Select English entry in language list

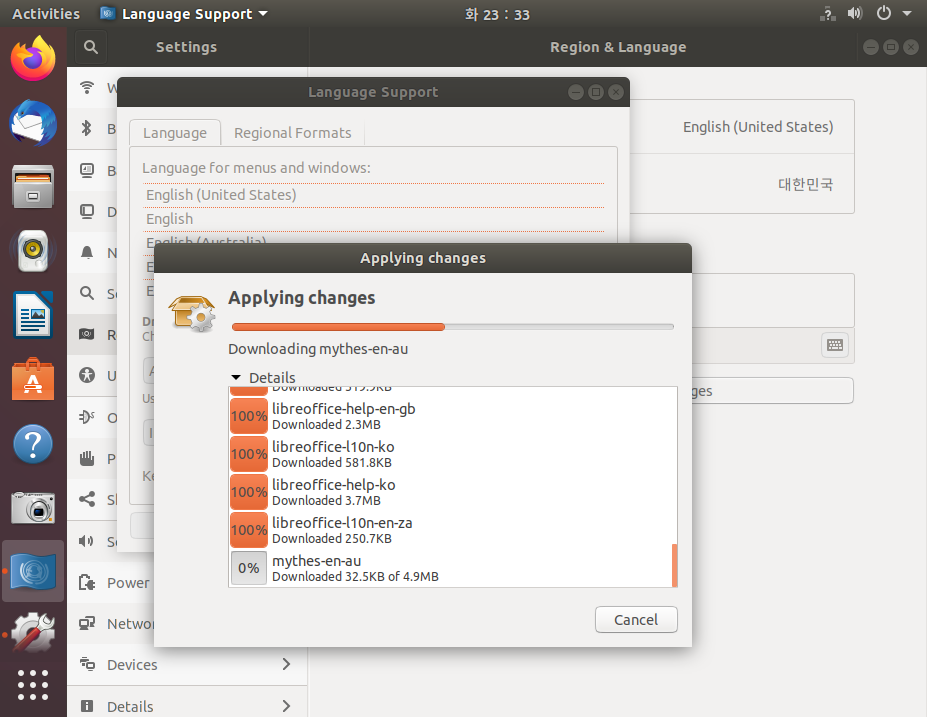pos(374,219)
